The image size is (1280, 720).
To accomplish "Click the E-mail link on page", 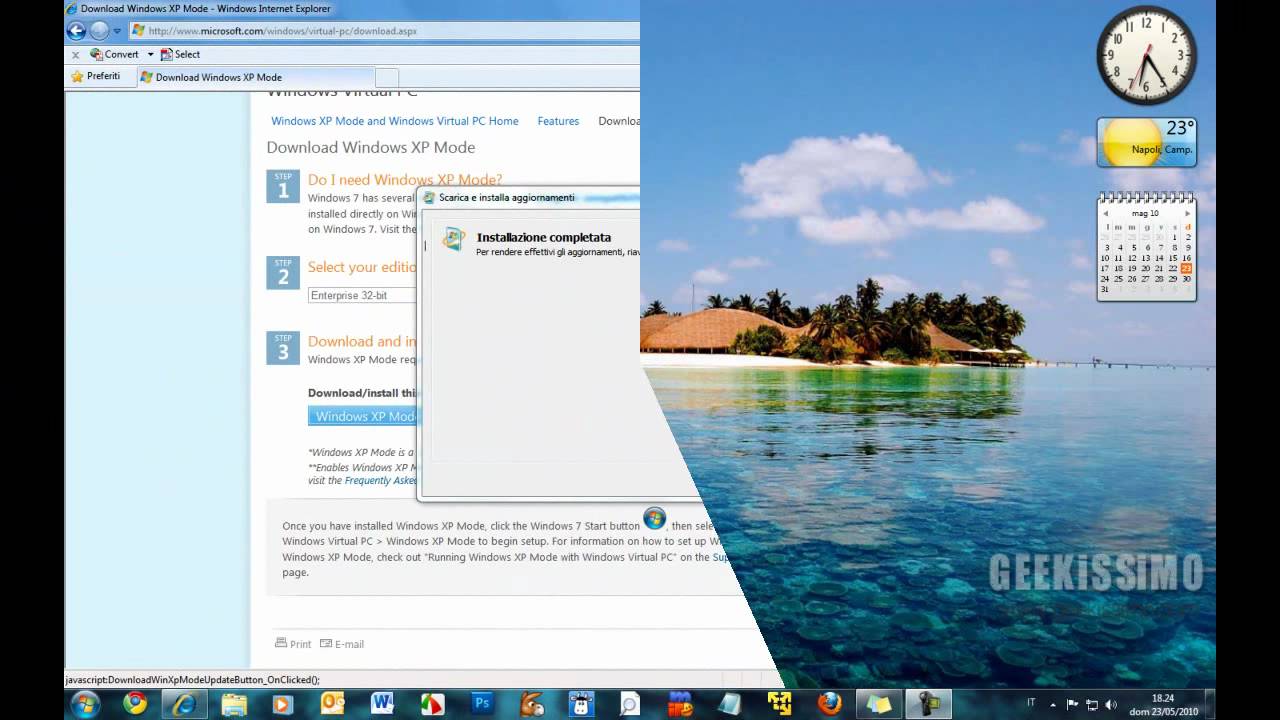I will coord(341,644).
